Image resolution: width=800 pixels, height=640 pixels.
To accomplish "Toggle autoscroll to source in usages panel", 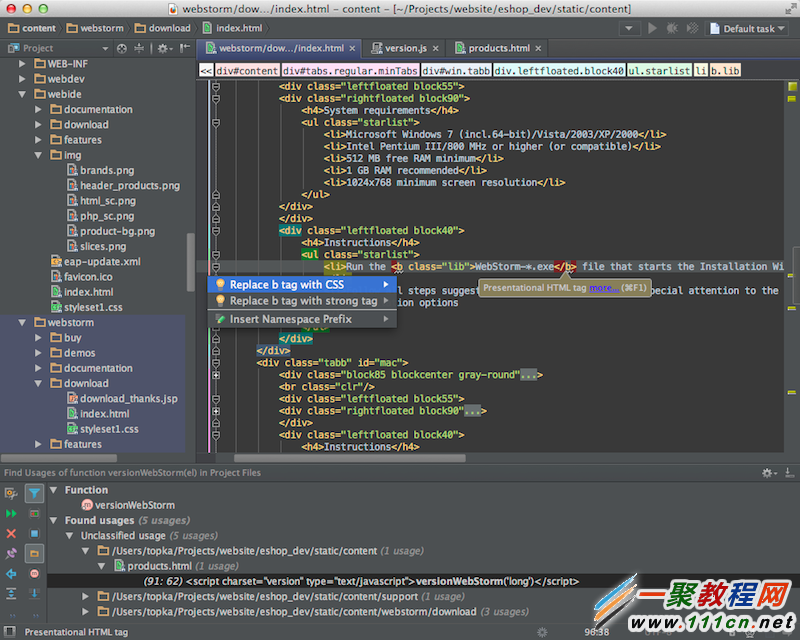I will coord(34,594).
